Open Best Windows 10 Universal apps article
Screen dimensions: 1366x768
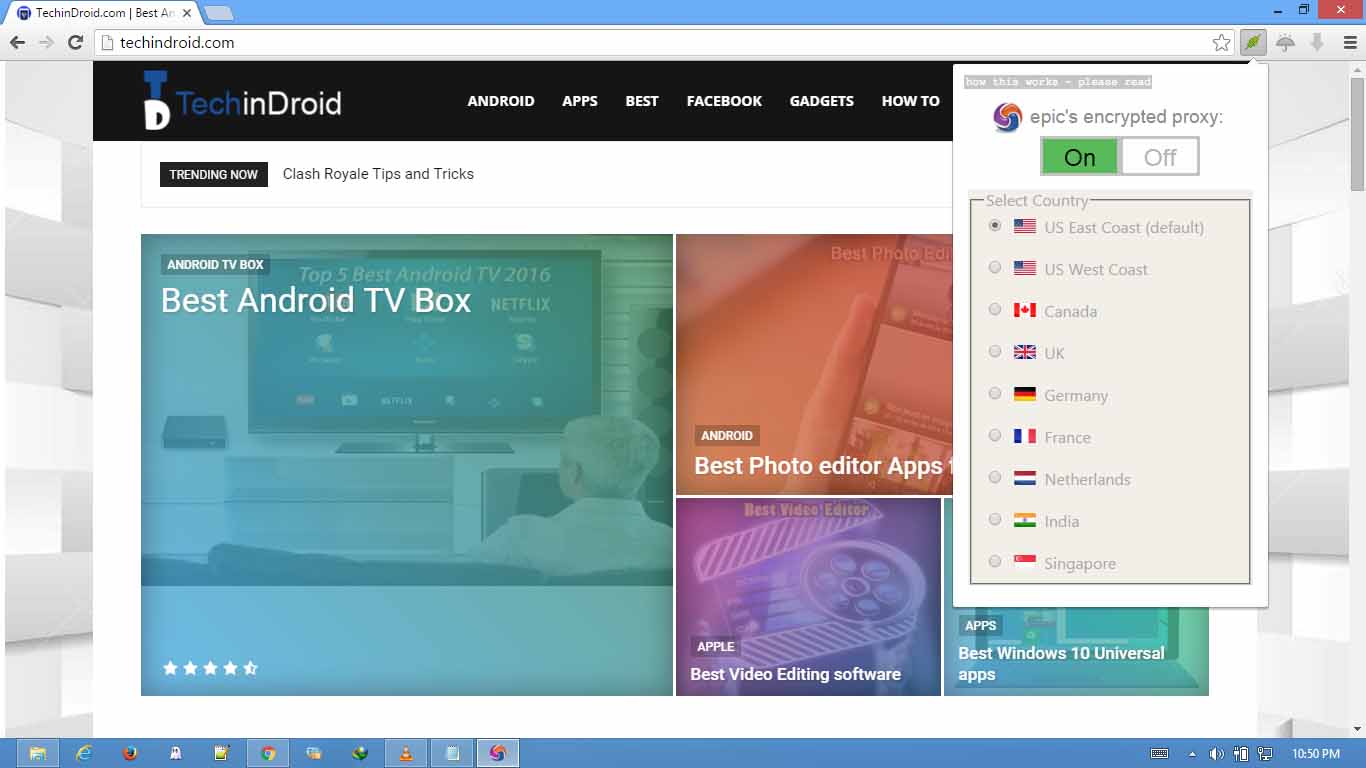(x=1061, y=663)
